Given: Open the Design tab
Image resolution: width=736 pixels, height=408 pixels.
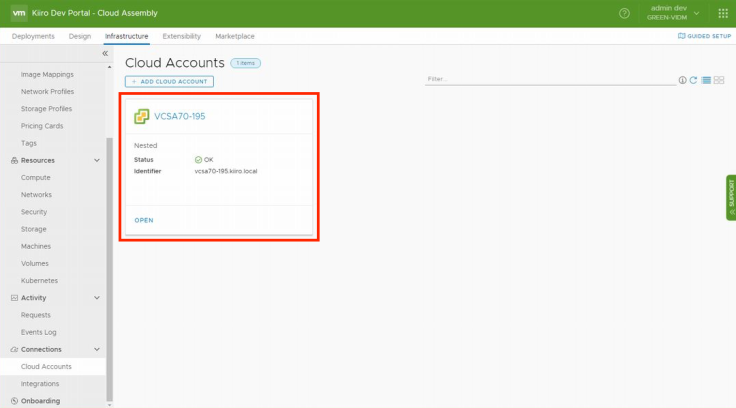Looking at the screenshot, I should coord(80,36).
